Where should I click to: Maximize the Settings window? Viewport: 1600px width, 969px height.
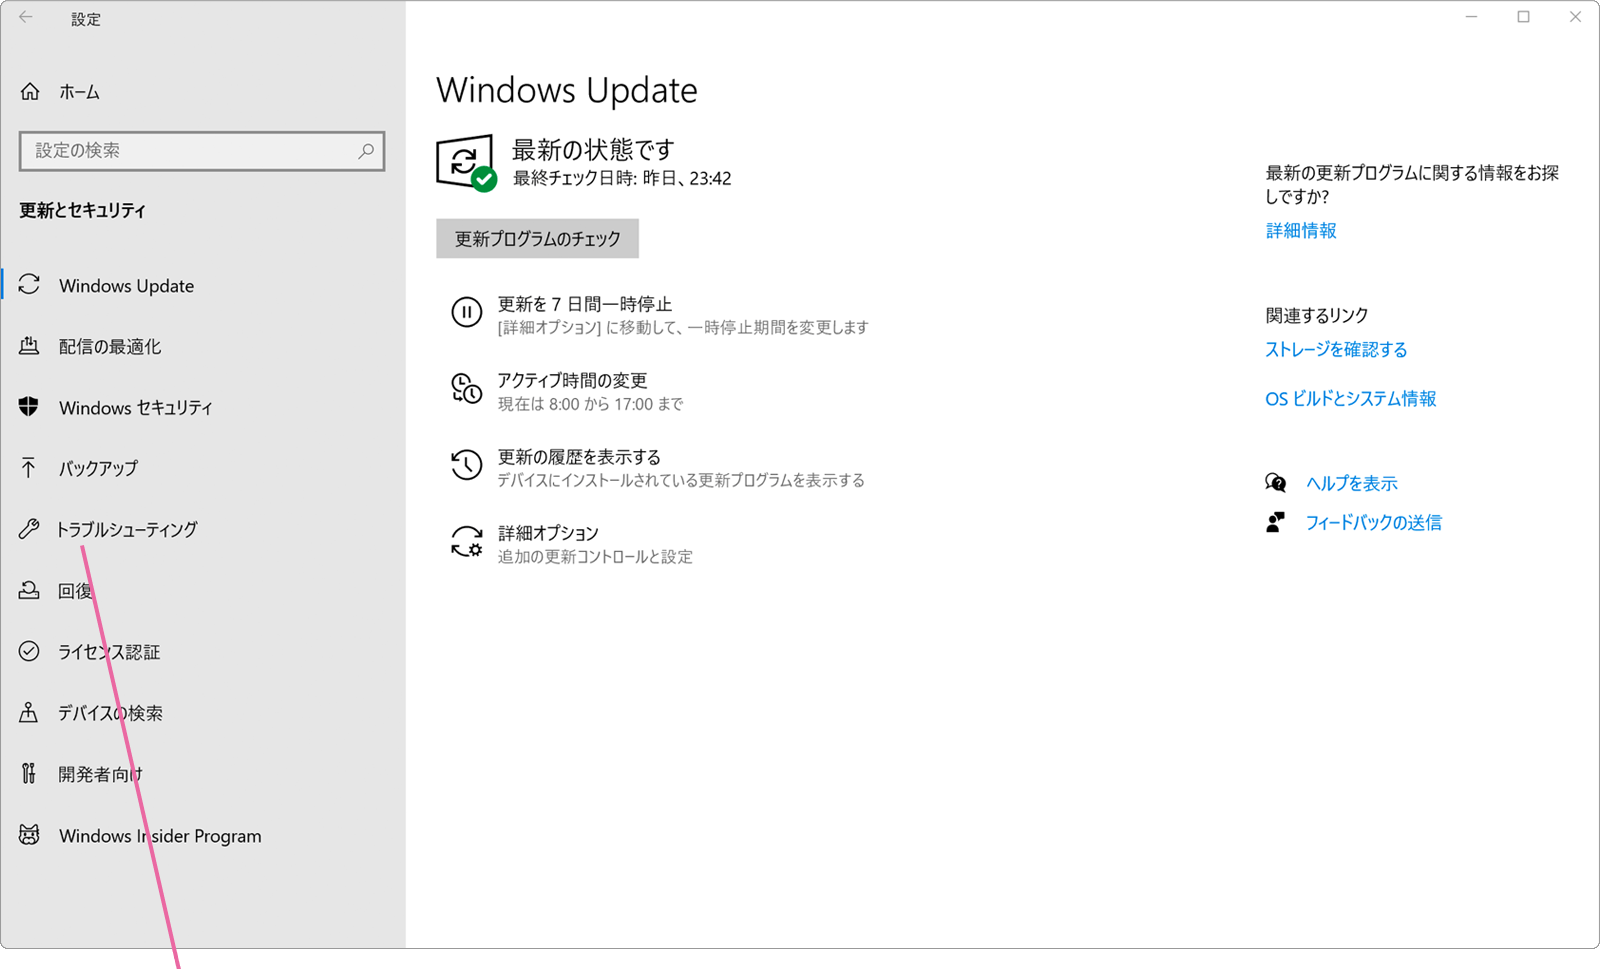[1524, 17]
